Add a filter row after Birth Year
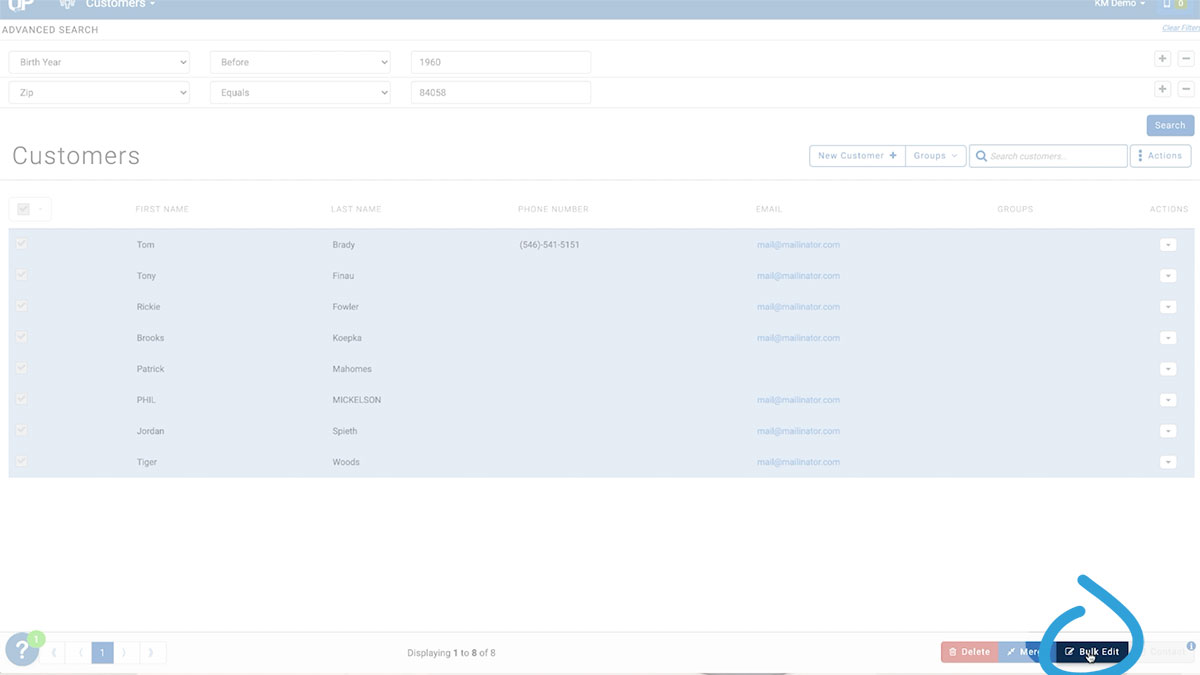 1162,59
